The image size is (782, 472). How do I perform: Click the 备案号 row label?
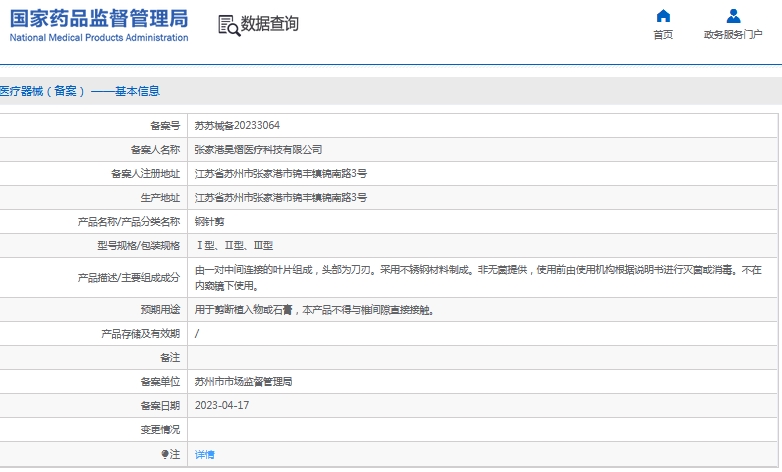[x=165, y=126]
